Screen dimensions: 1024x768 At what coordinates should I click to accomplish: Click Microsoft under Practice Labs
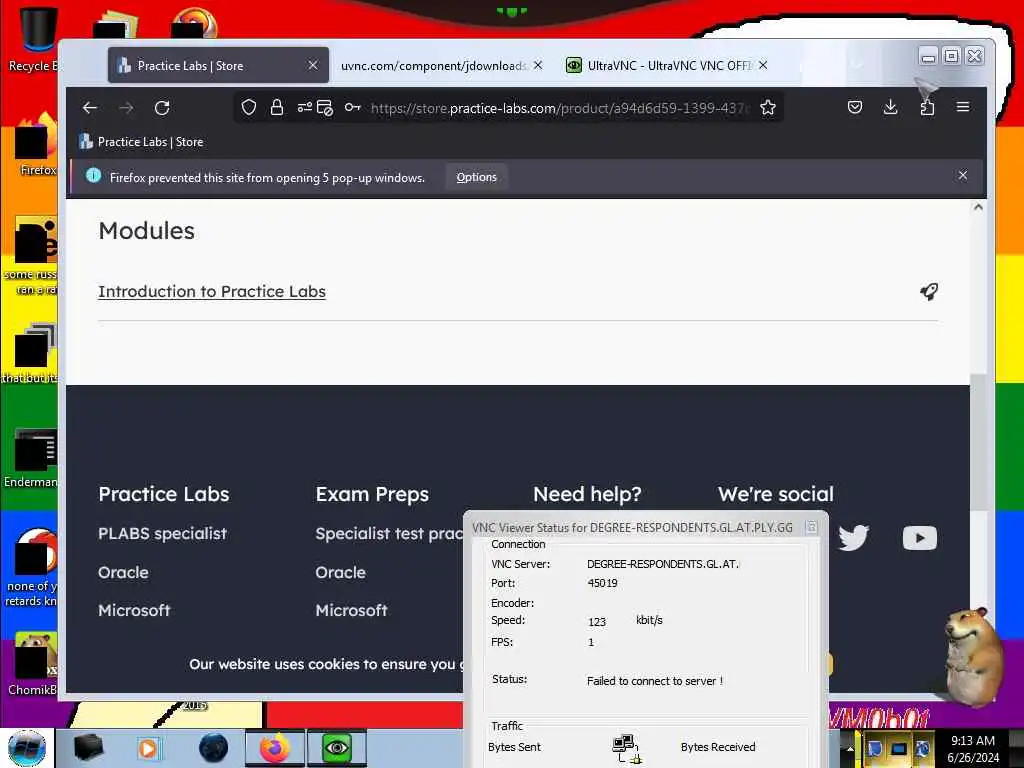[134, 610]
